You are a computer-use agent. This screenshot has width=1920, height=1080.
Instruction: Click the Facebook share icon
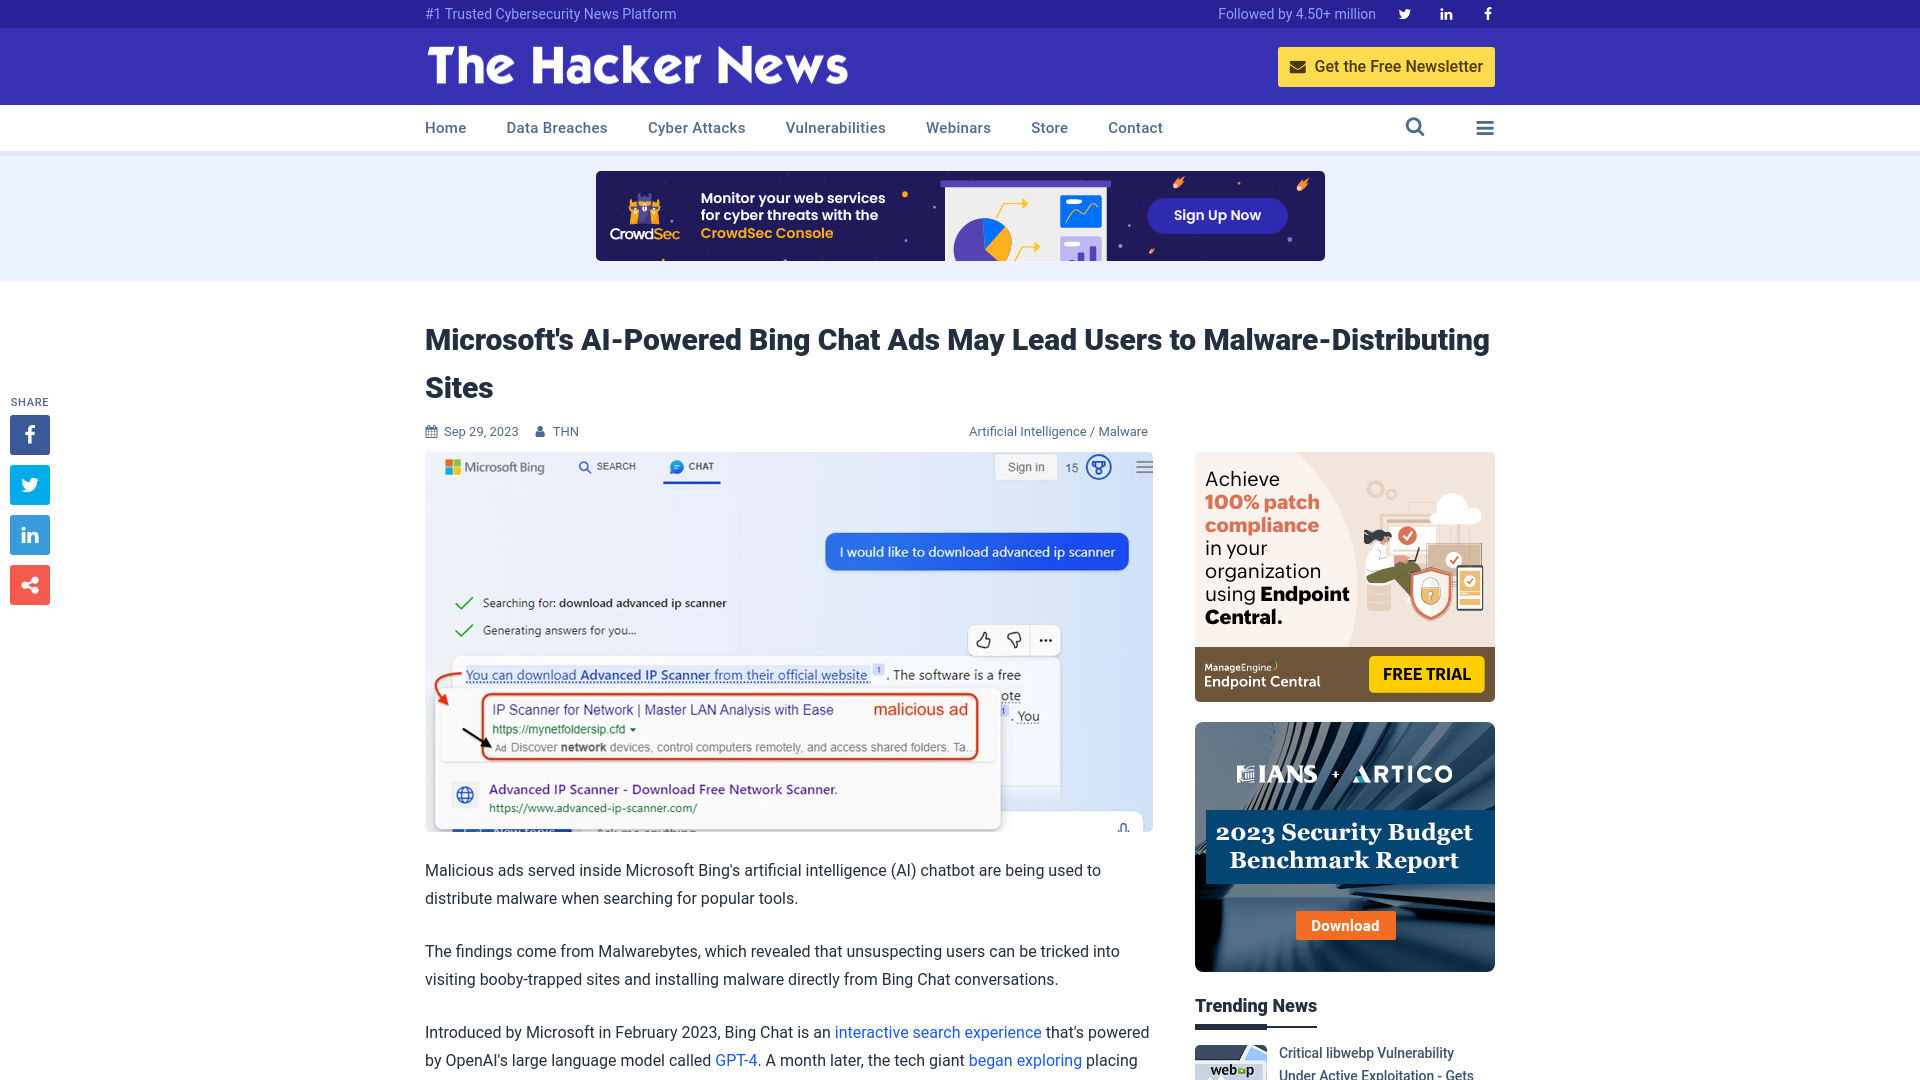pyautogui.click(x=29, y=434)
